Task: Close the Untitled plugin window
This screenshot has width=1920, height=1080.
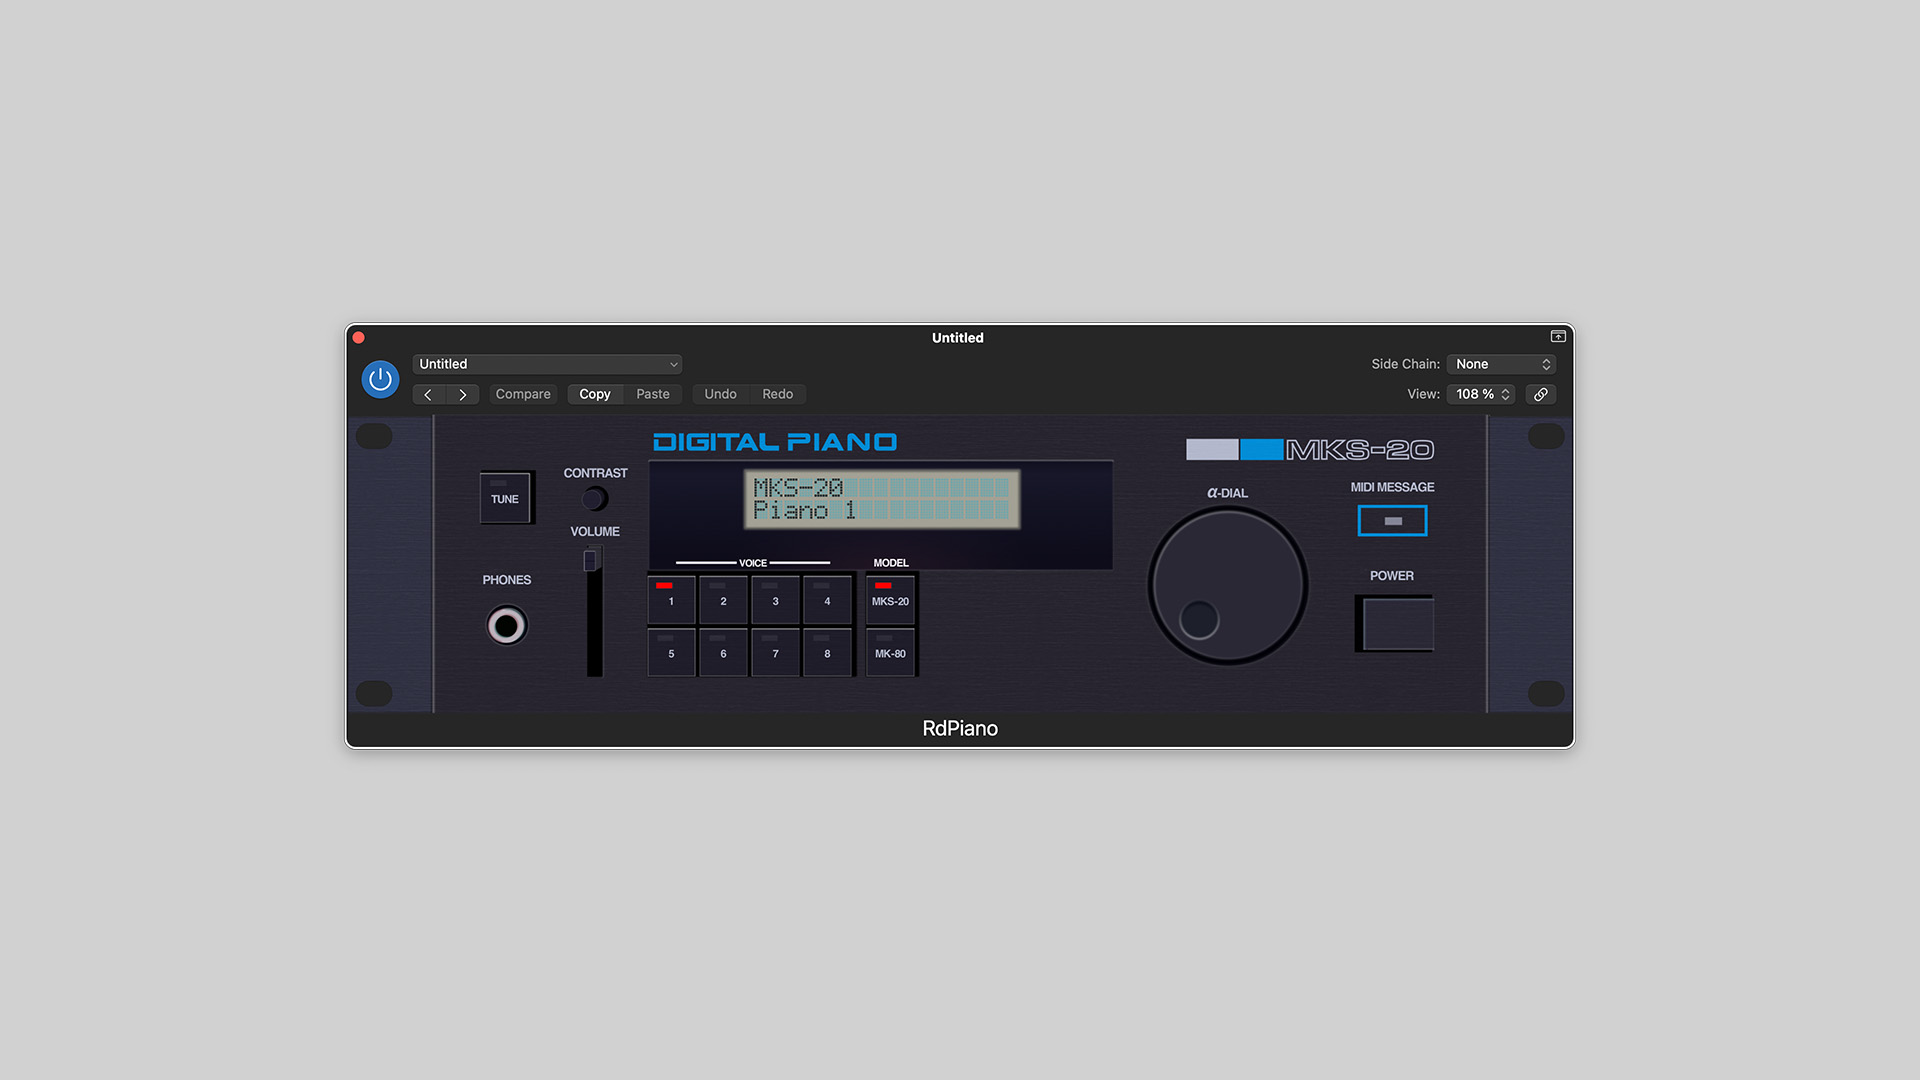Action: [x=359, y=338]
